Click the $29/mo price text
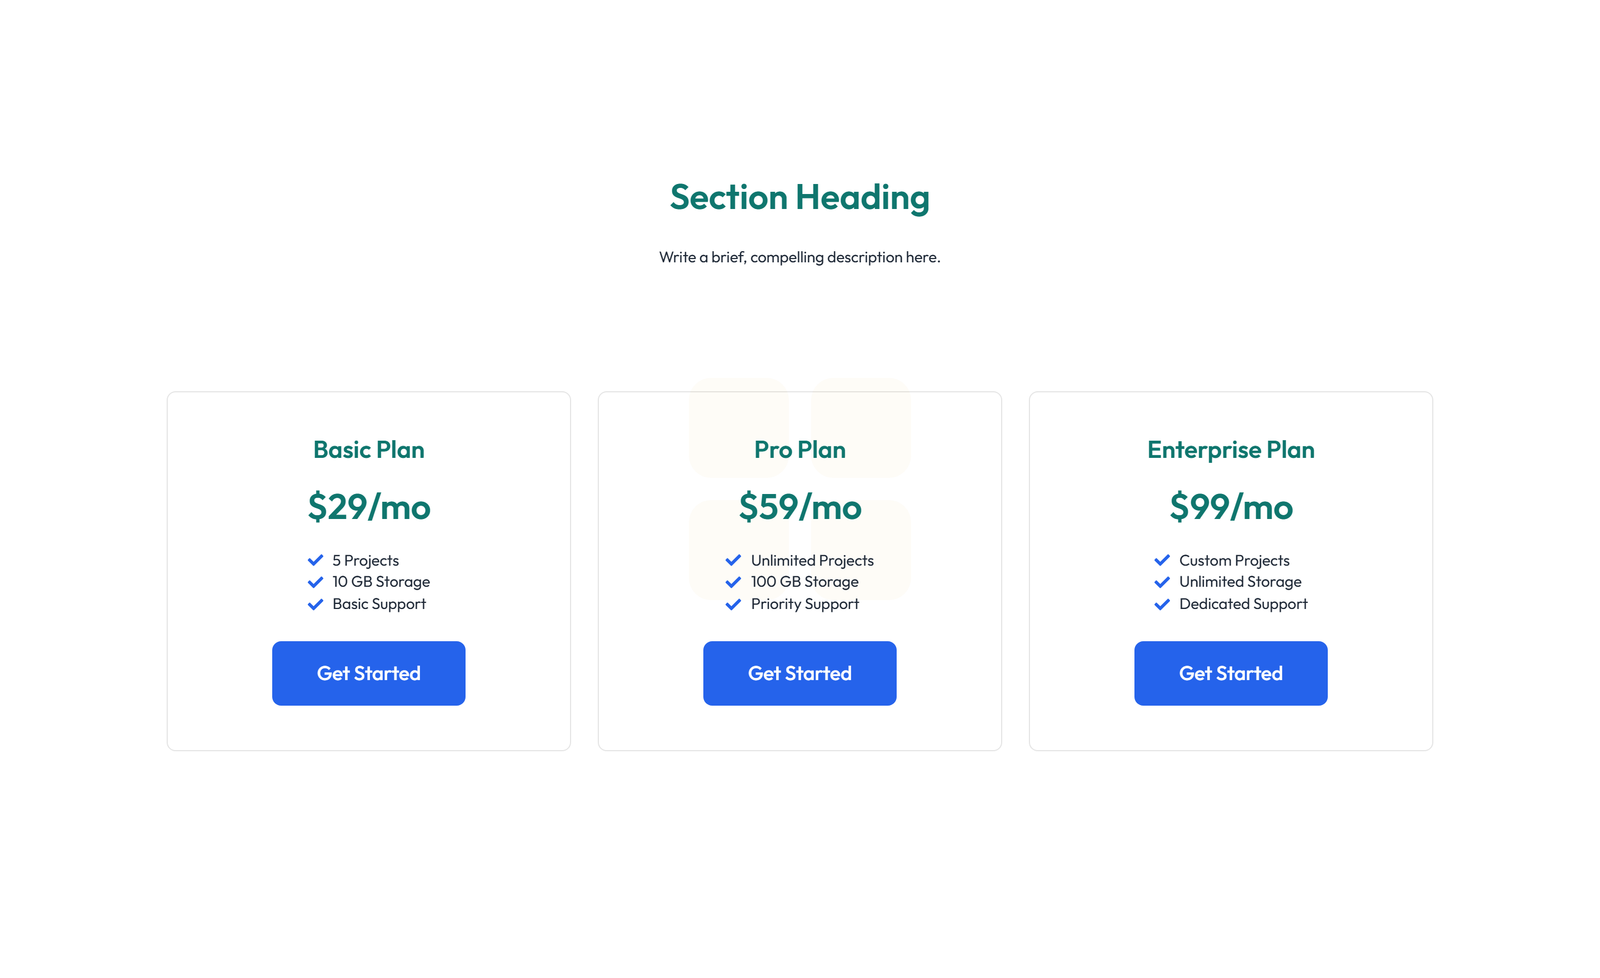Screen dimensions: 1600x978 coord(368,507)
